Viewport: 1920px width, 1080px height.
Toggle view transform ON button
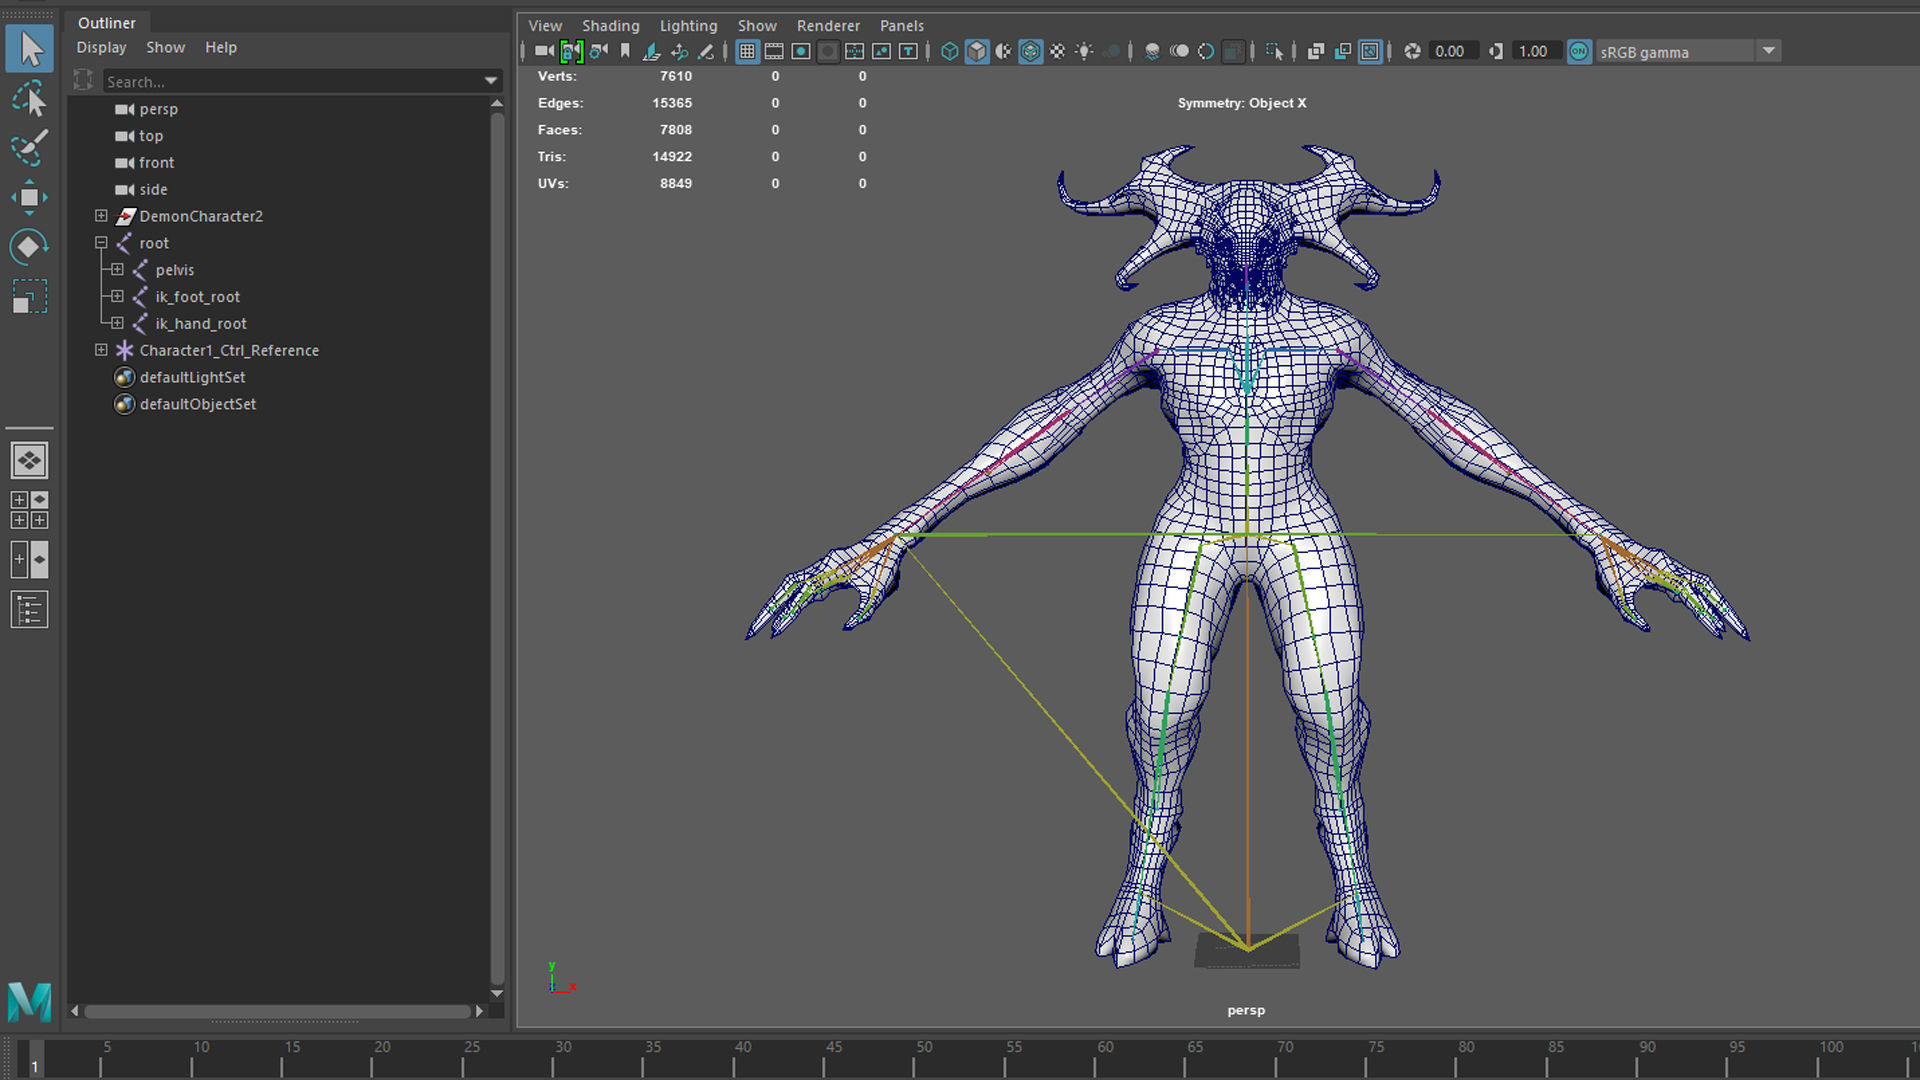[x=1579, y=51]
